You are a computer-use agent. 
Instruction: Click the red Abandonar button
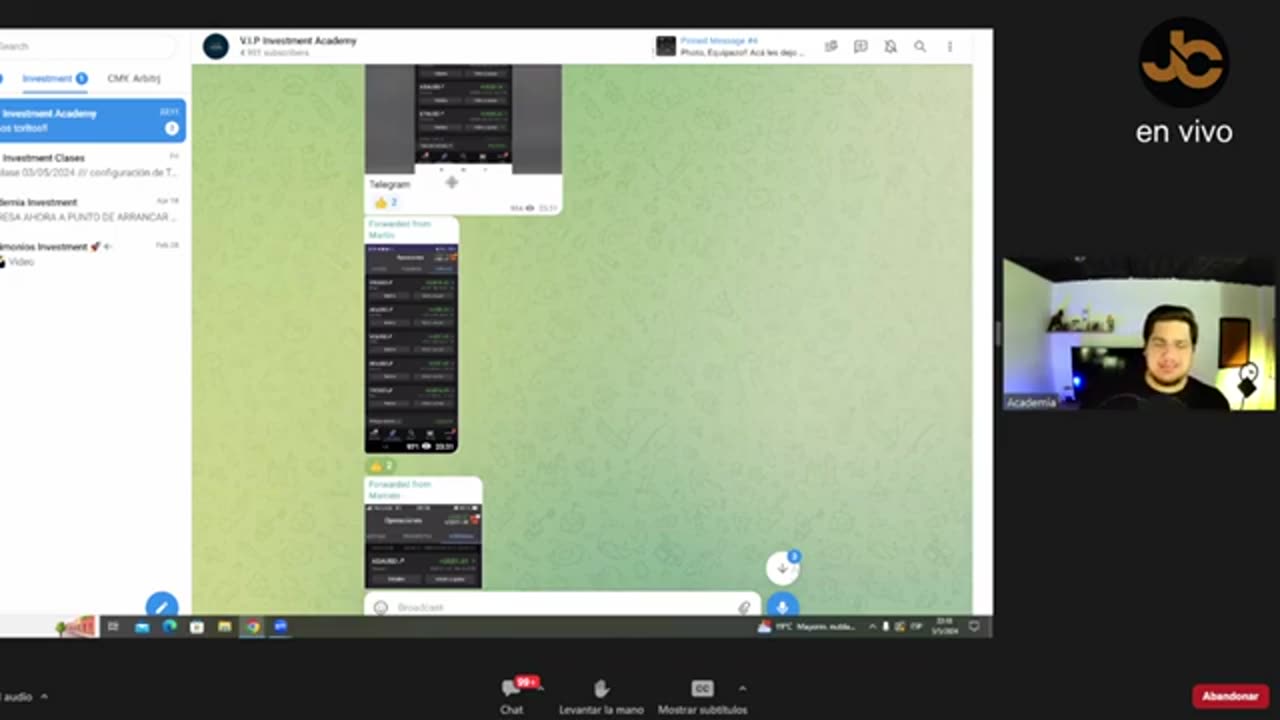pos(1230,696)
